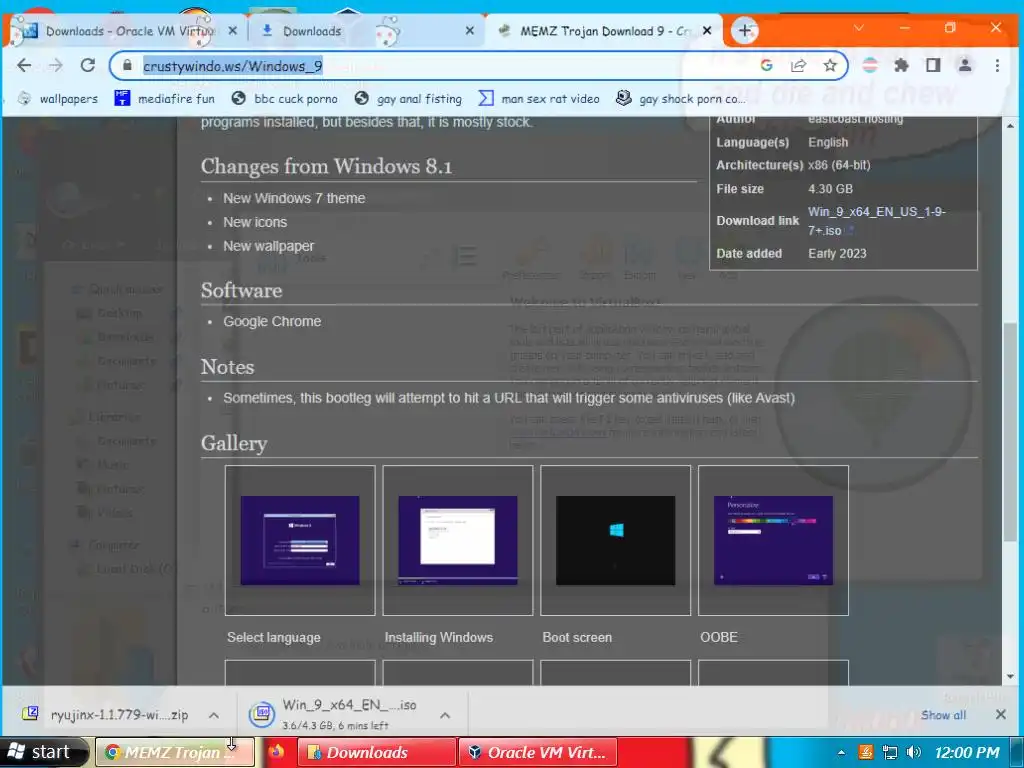
Task: Click the orange tray notification icon
Action: 865,752
